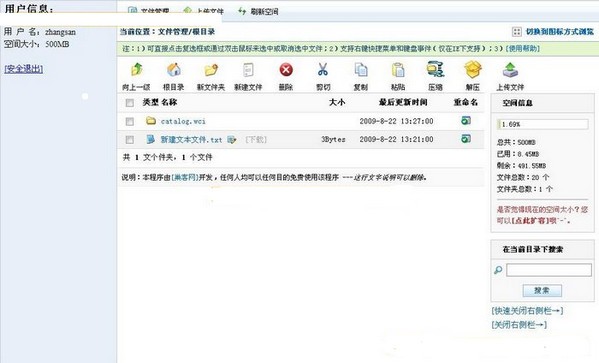This screenshot has height=363, width=599.
Task: Click the 切换到图标方式浏览 link
Action: [x=560, y=32]
